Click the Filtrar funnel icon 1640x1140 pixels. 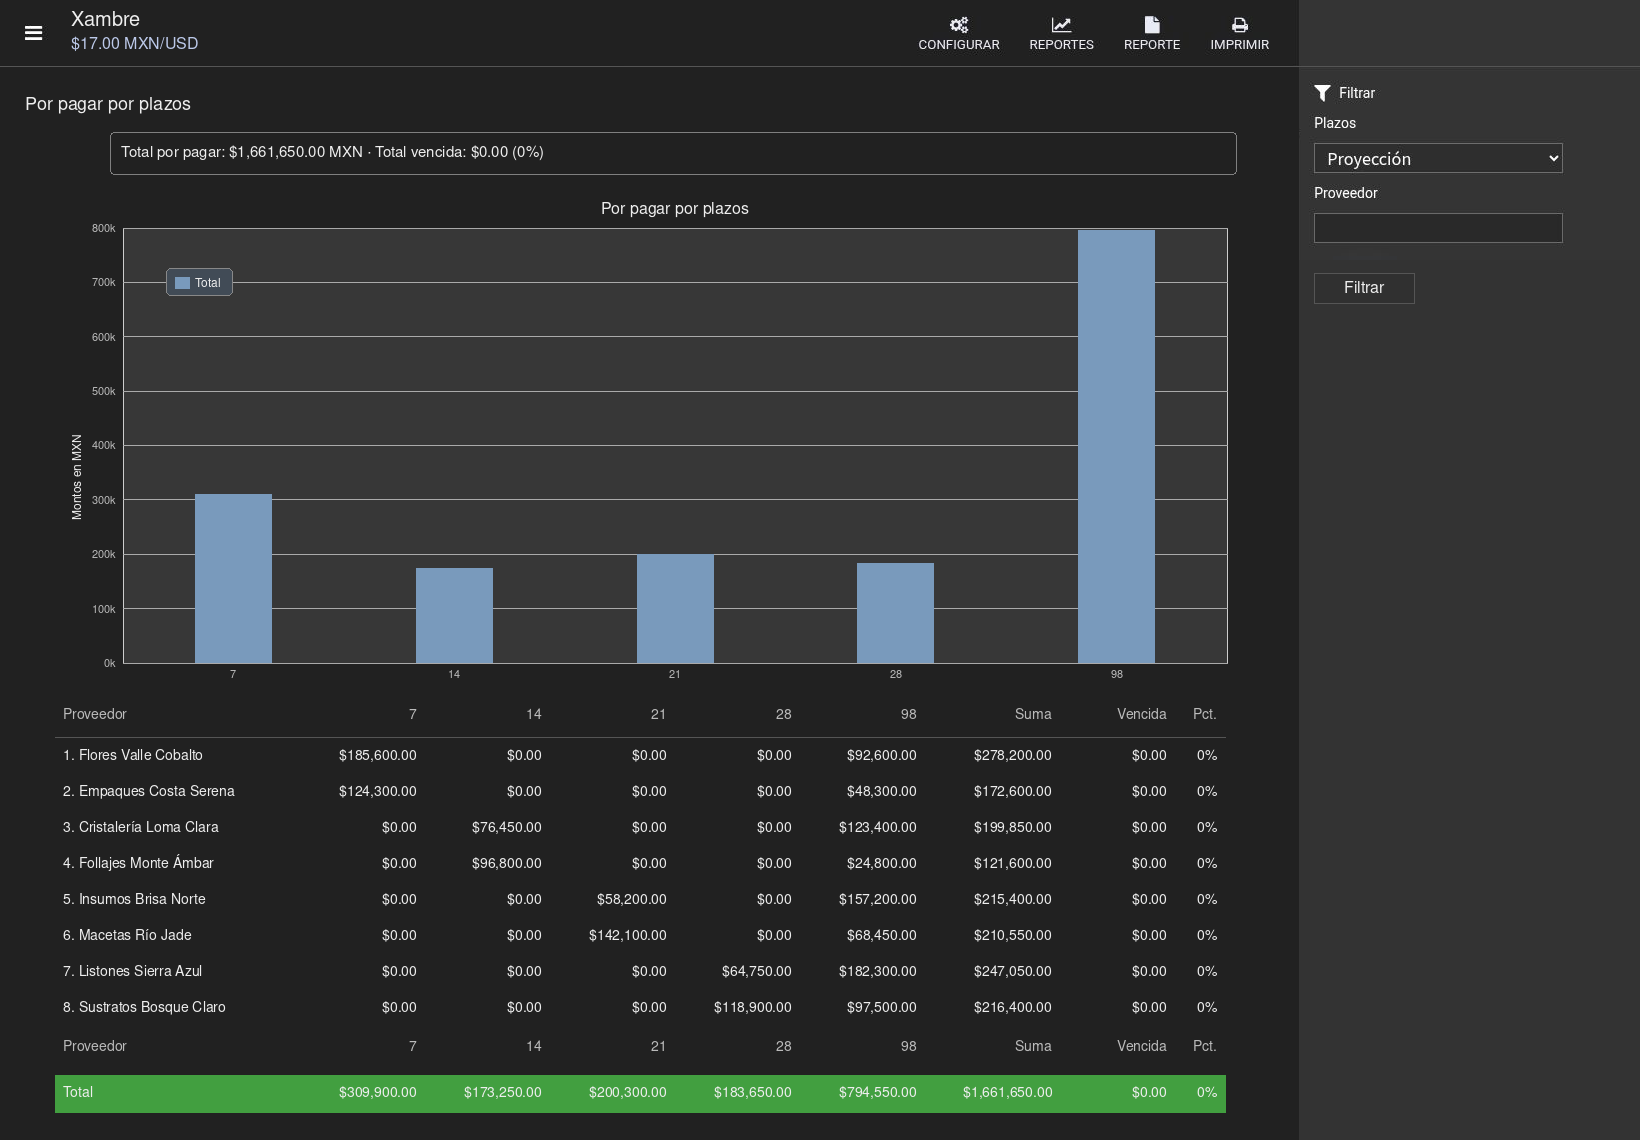tap(1322, 93)
